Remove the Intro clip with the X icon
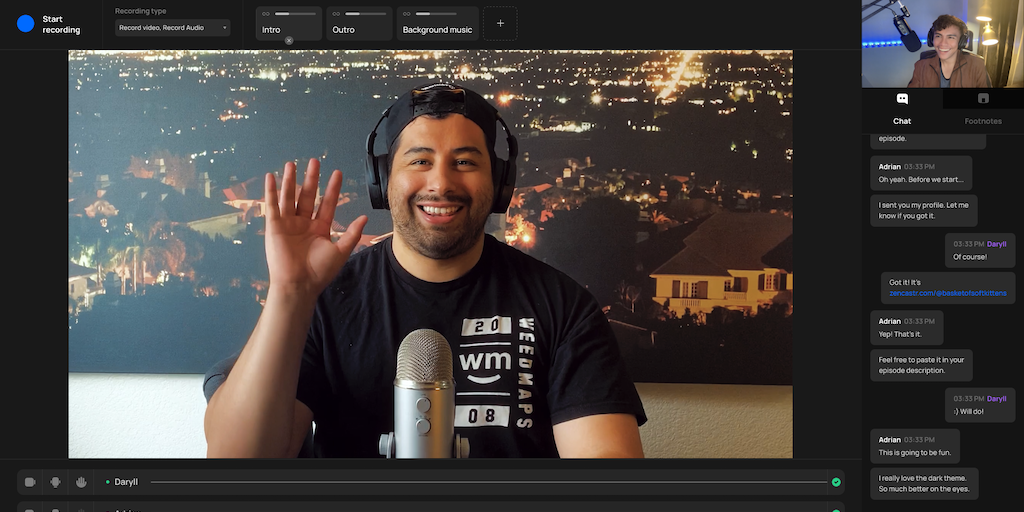This screenshot has width=1024, height=512. tap(289, 41)
